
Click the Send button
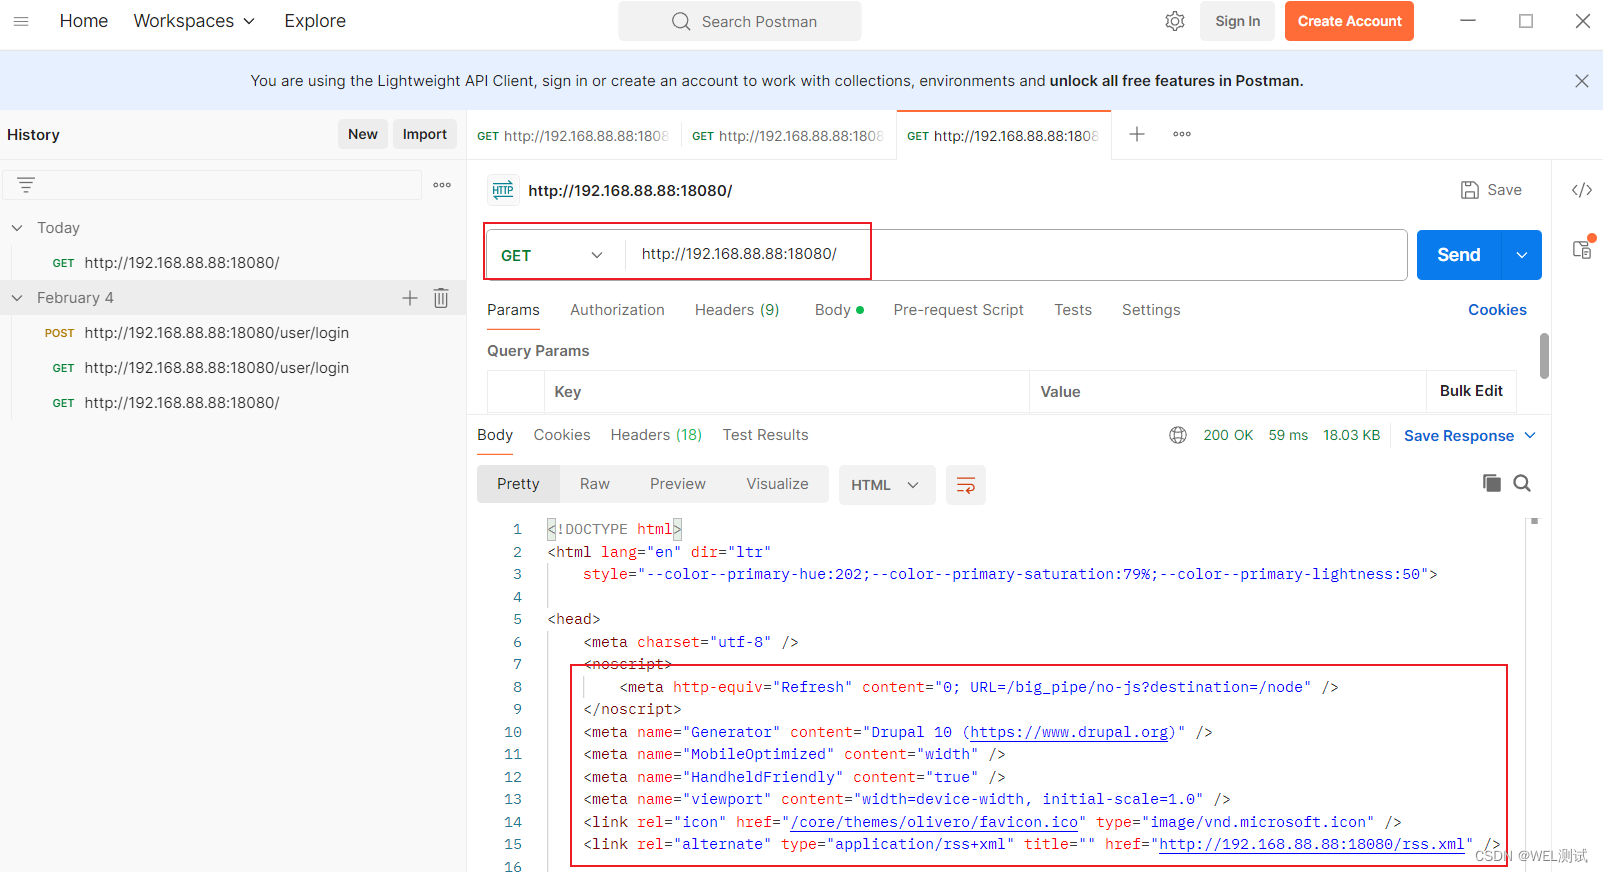[x=1459, y=255]
